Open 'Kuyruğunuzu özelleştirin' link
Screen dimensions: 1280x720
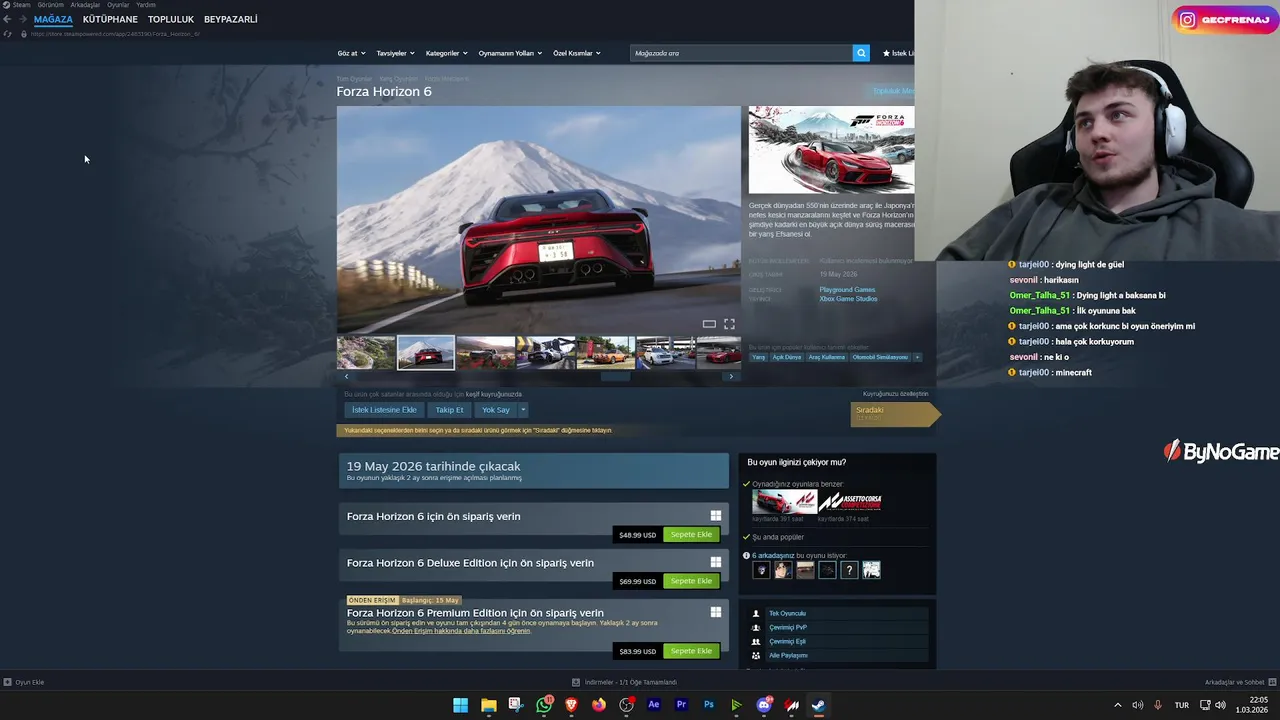(895, 394)
